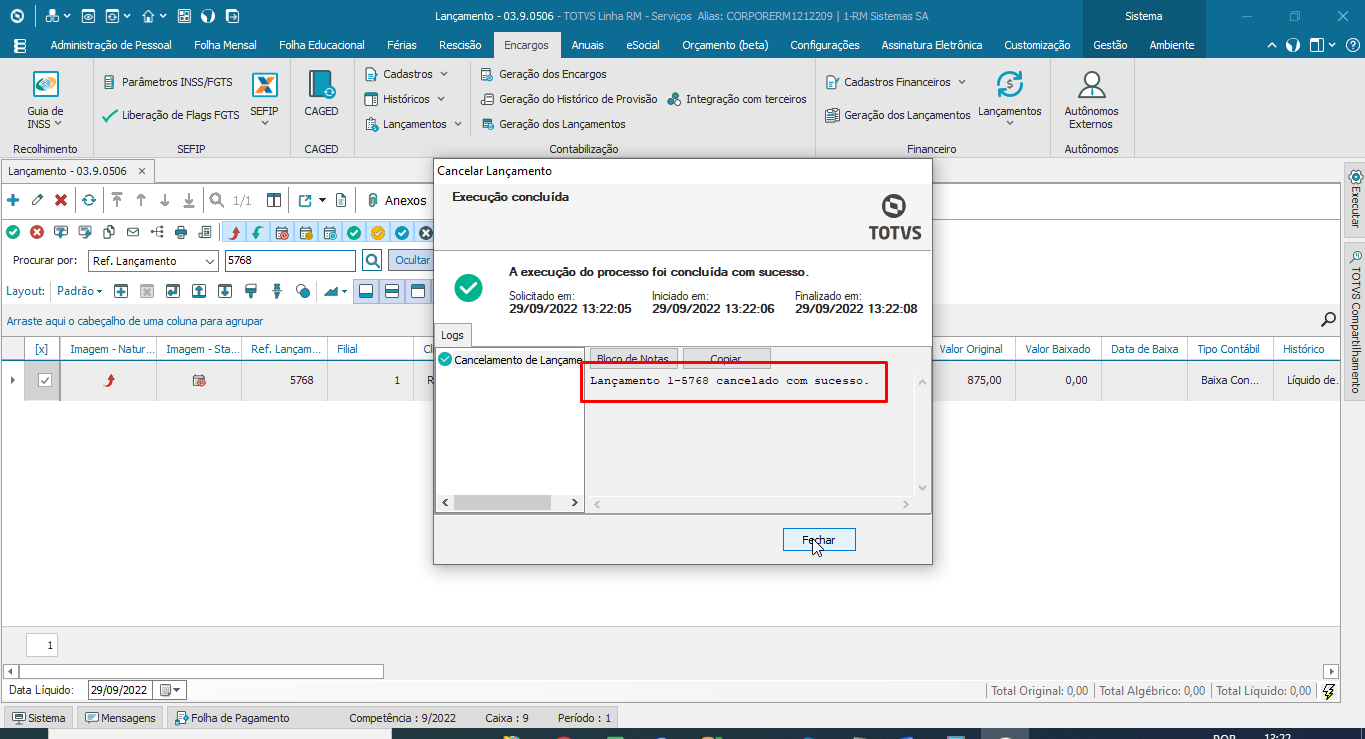Click the search magnifier next to 5768
This screenshot has height=739, width=1365.
coord(372,261)
